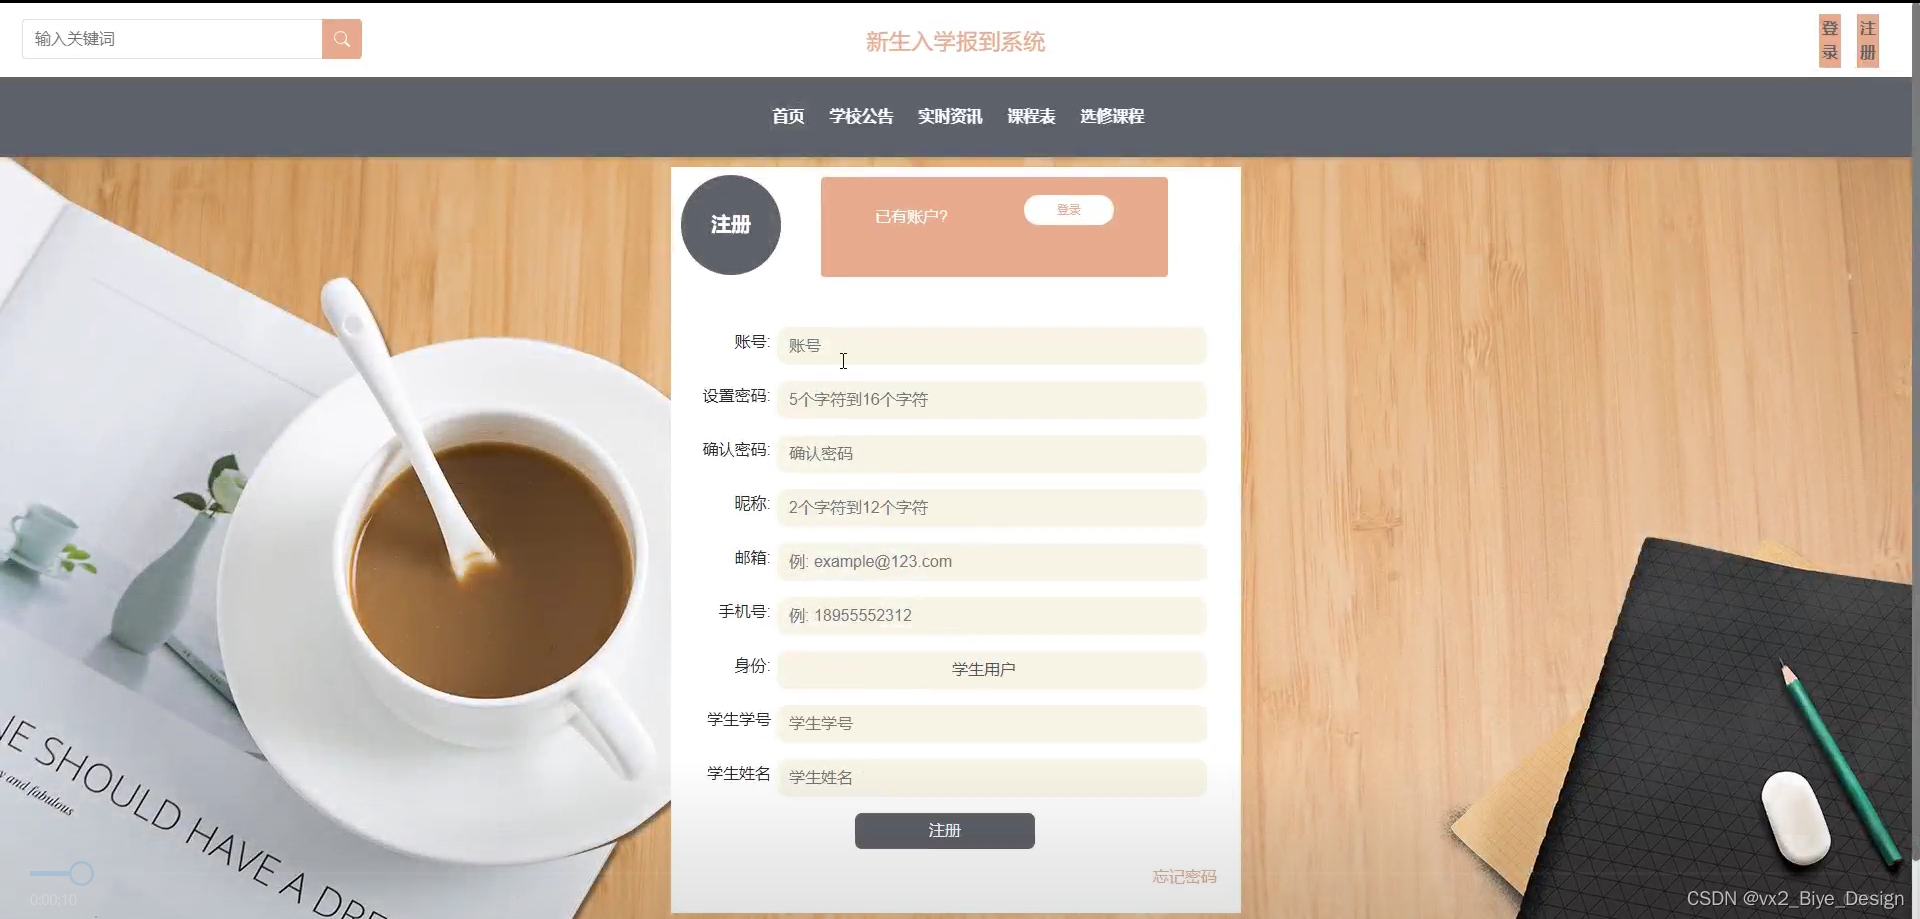Click the 确认密码 input field

coord(992,454)
